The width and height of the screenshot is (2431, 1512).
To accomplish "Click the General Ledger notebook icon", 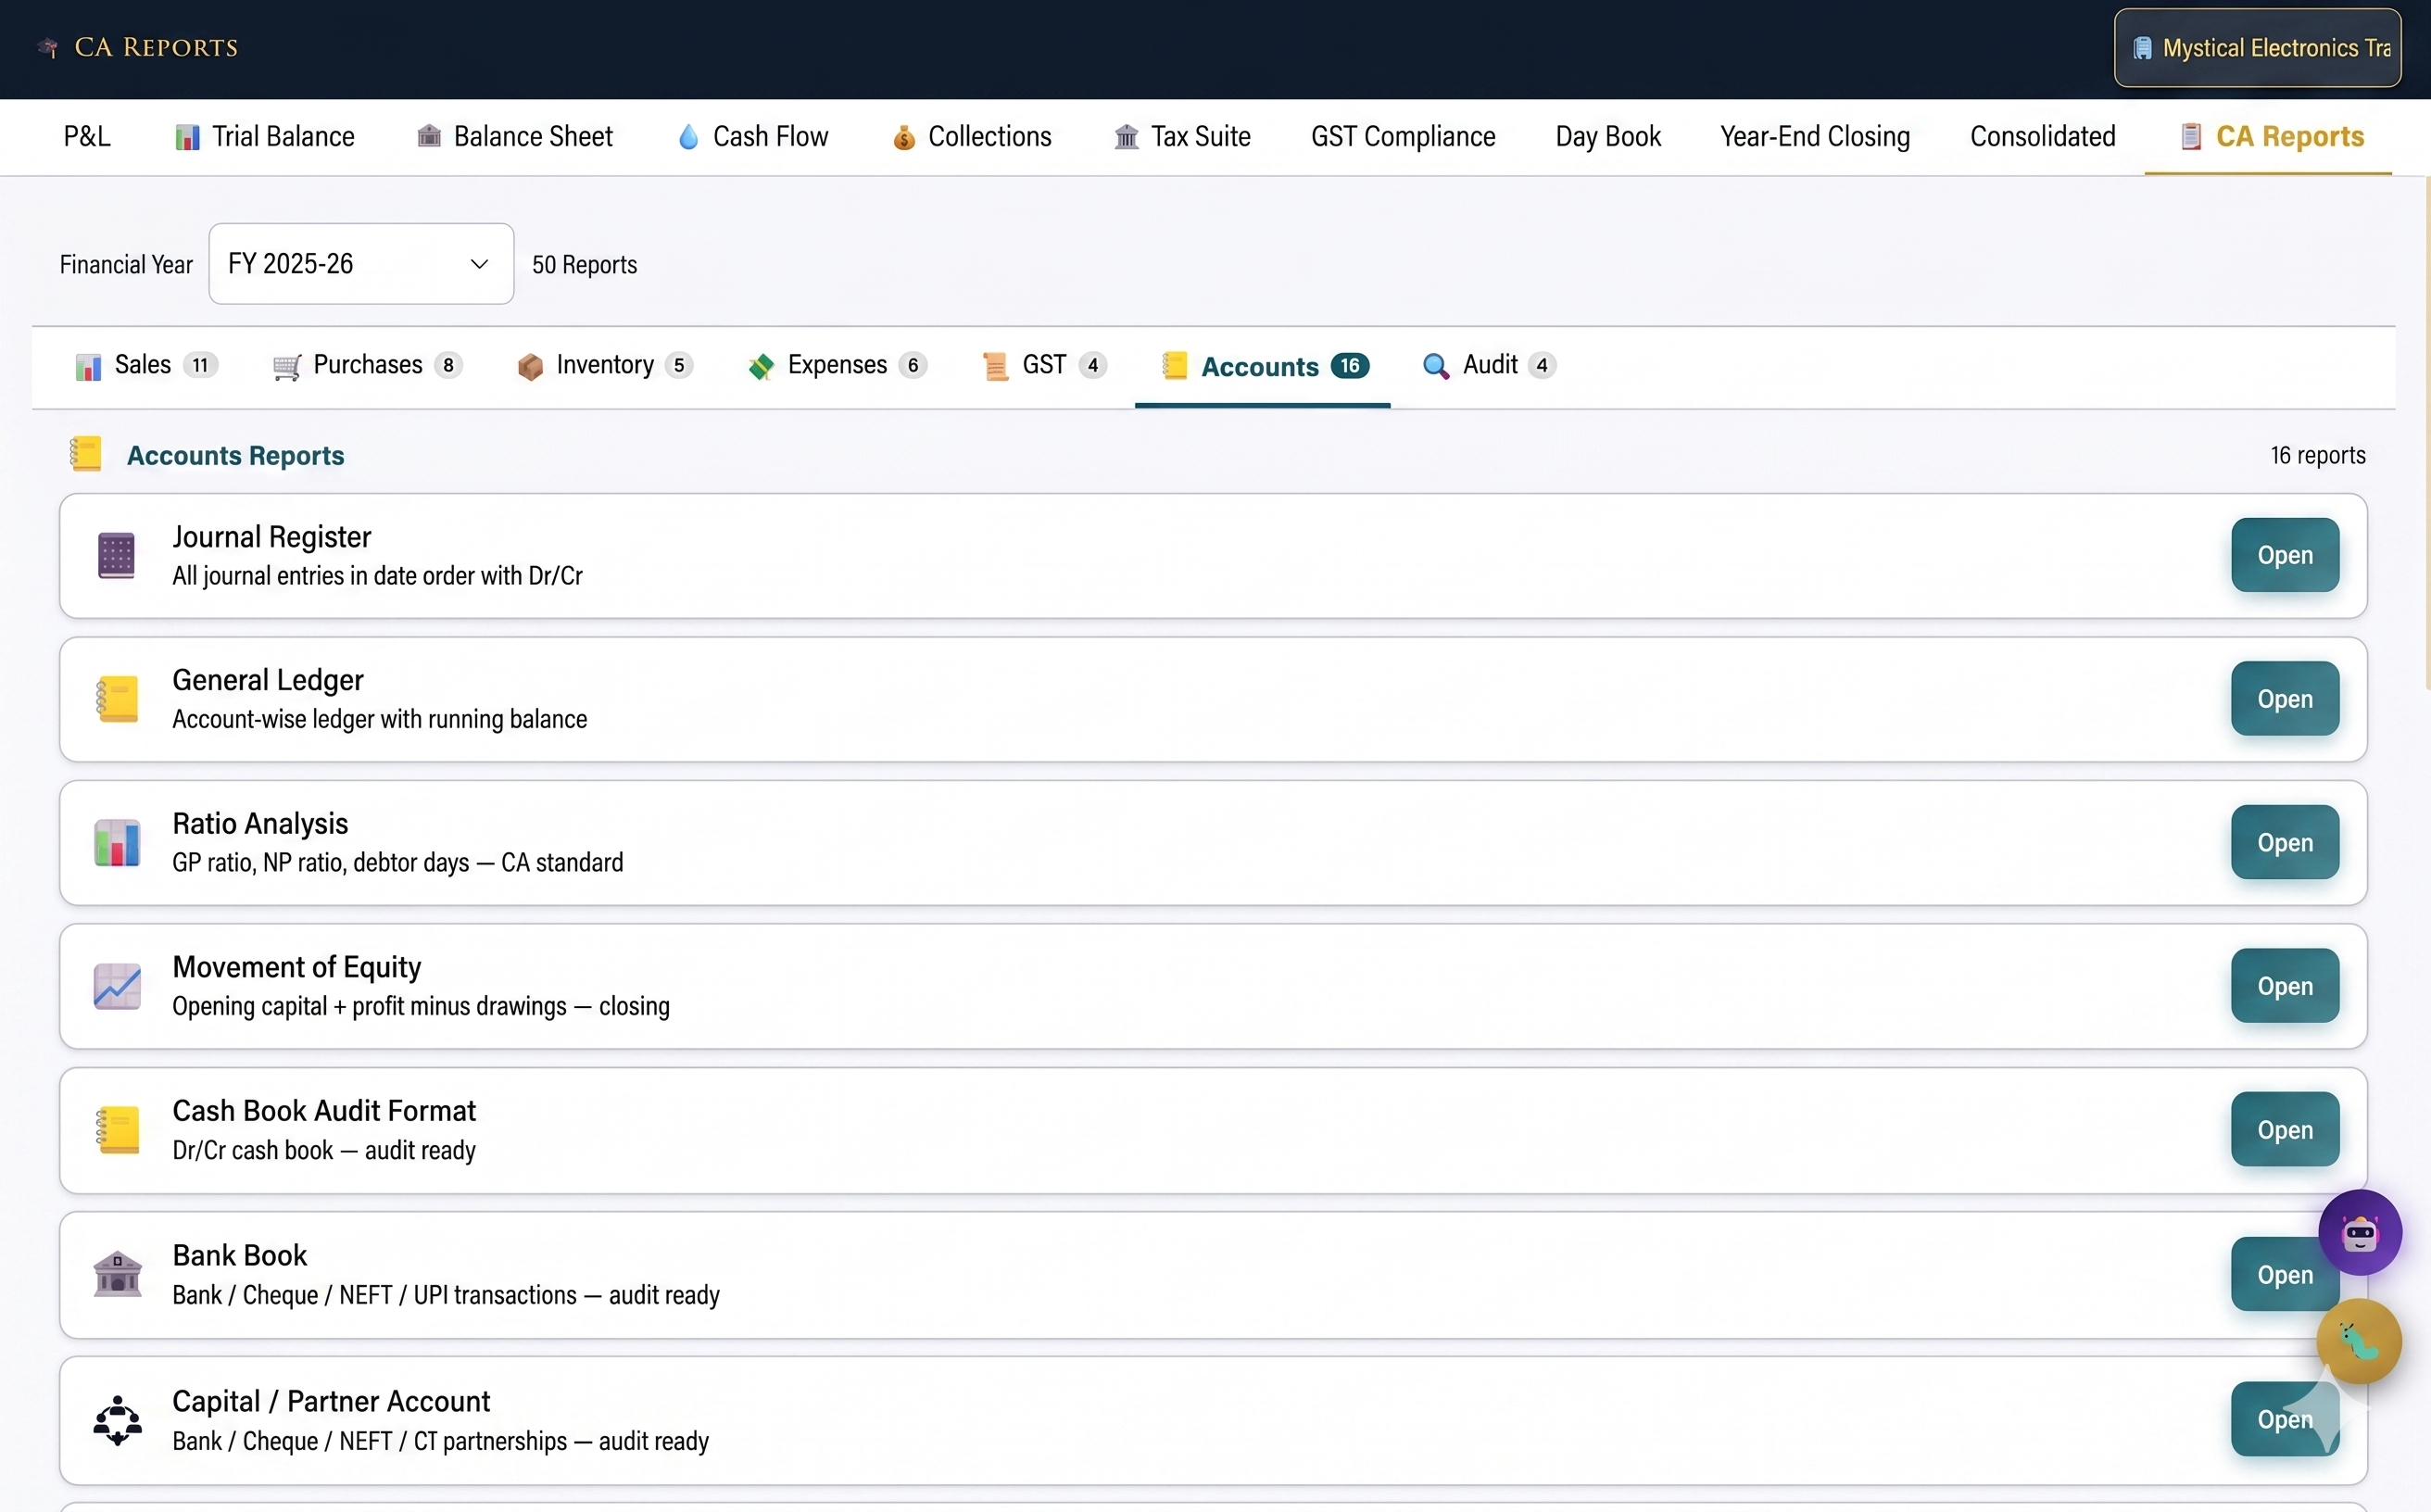I will tap(117, 699).
